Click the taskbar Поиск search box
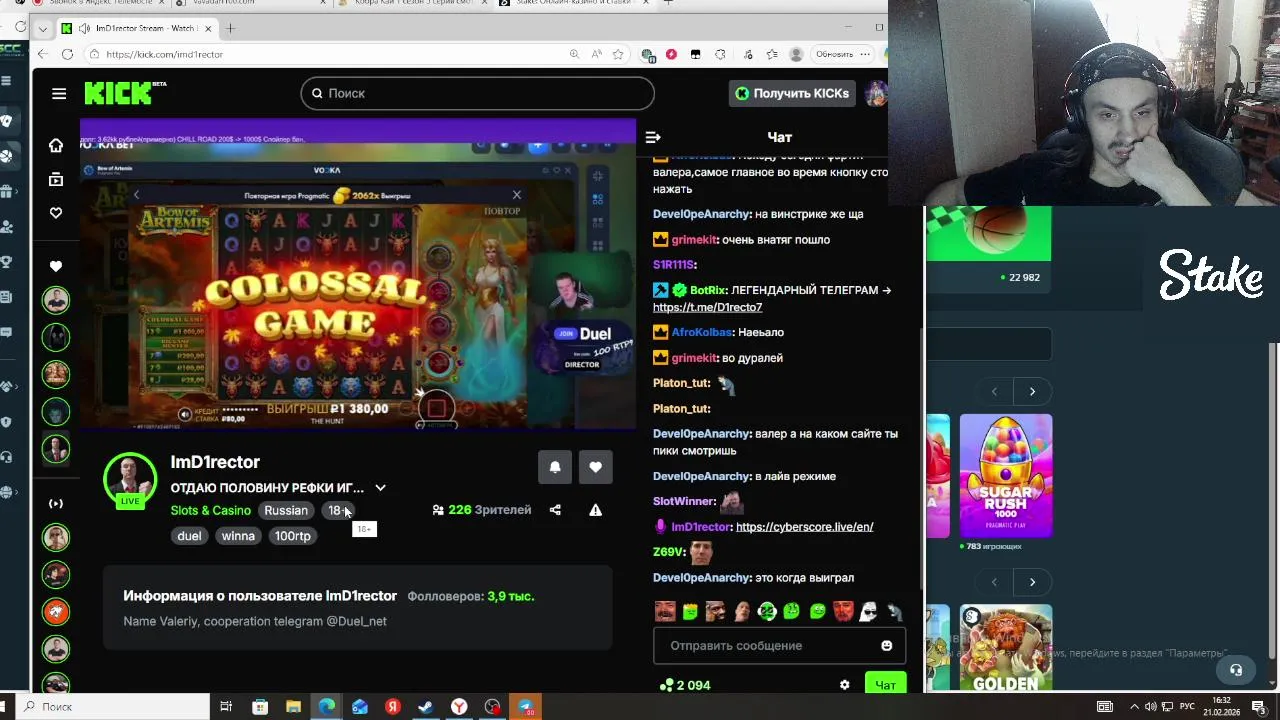The width and height of the screenshot is (1280, 720). click(x=114, y=707)
